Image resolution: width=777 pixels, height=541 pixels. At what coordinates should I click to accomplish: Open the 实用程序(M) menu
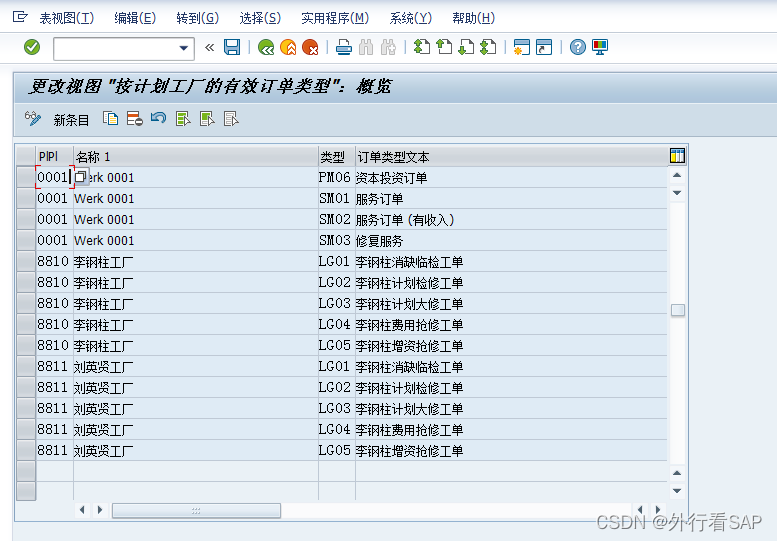pos(335,18)
